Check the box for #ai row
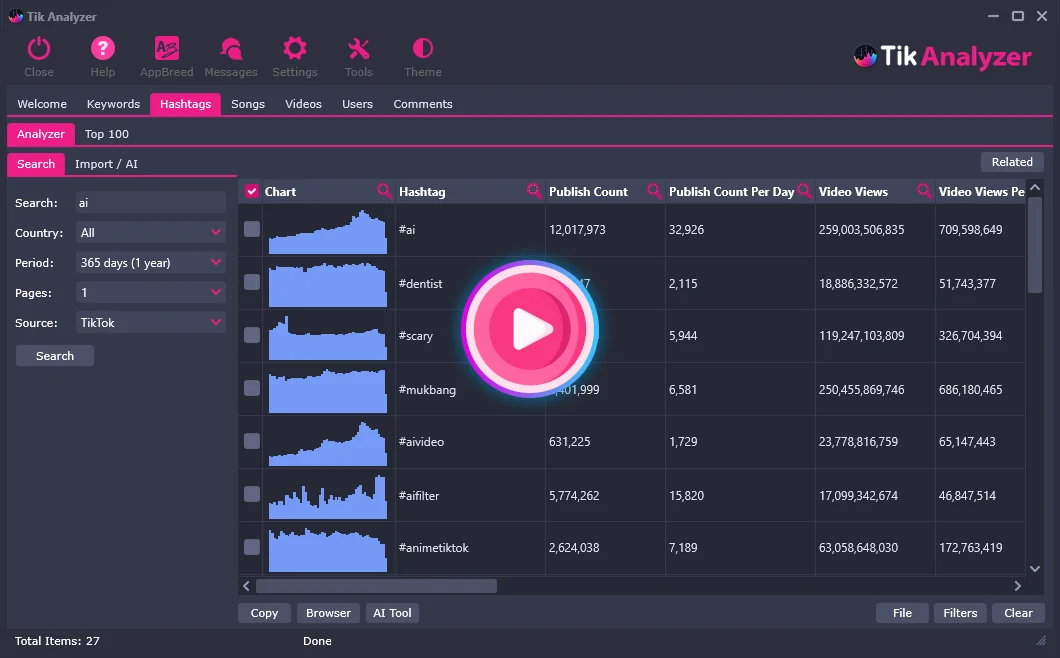 252,230
